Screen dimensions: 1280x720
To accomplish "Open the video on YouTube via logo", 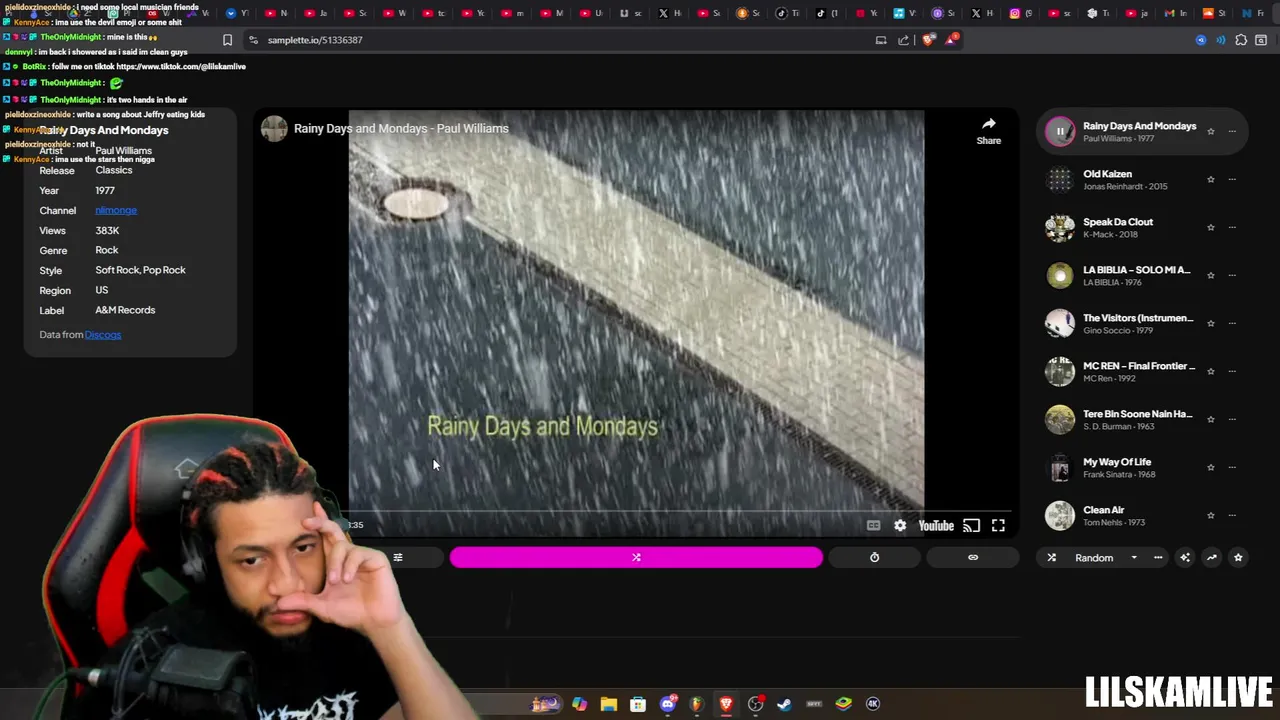I will [x=936, y=526].
